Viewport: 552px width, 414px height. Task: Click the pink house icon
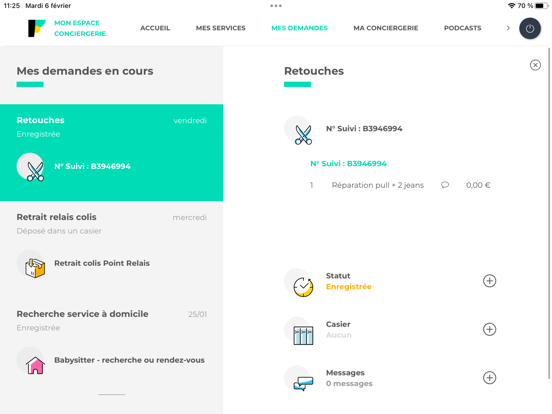click(35, 365)
